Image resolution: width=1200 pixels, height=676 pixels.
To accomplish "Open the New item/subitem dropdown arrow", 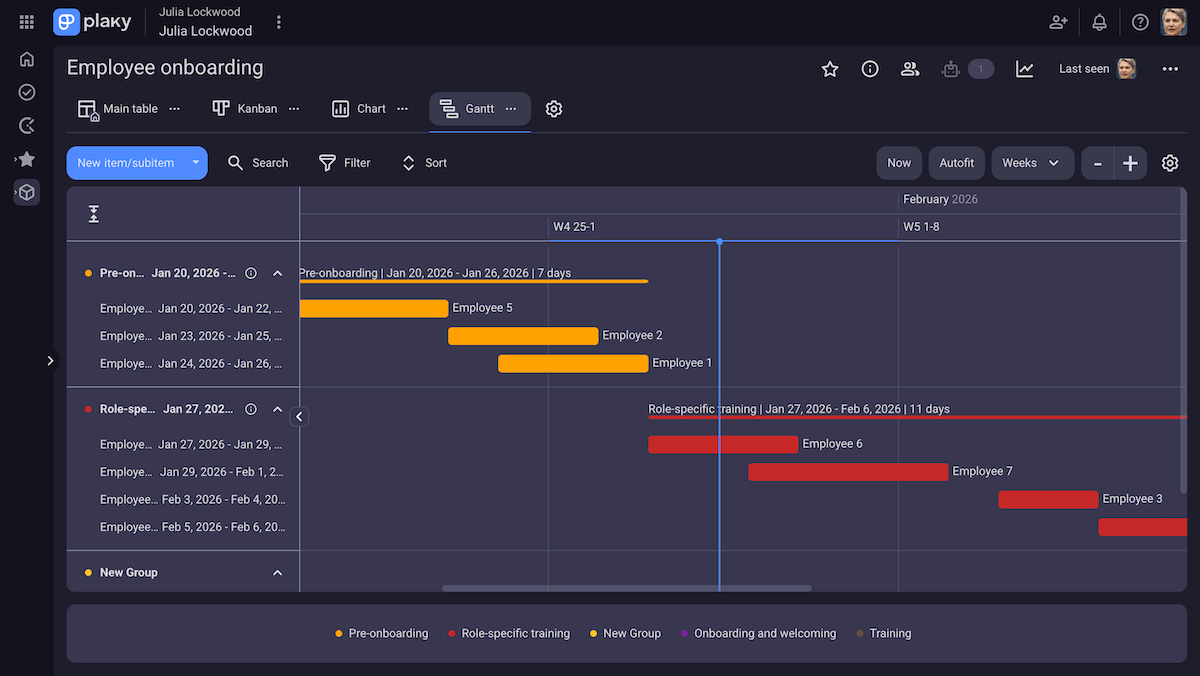I will [195, 162].
